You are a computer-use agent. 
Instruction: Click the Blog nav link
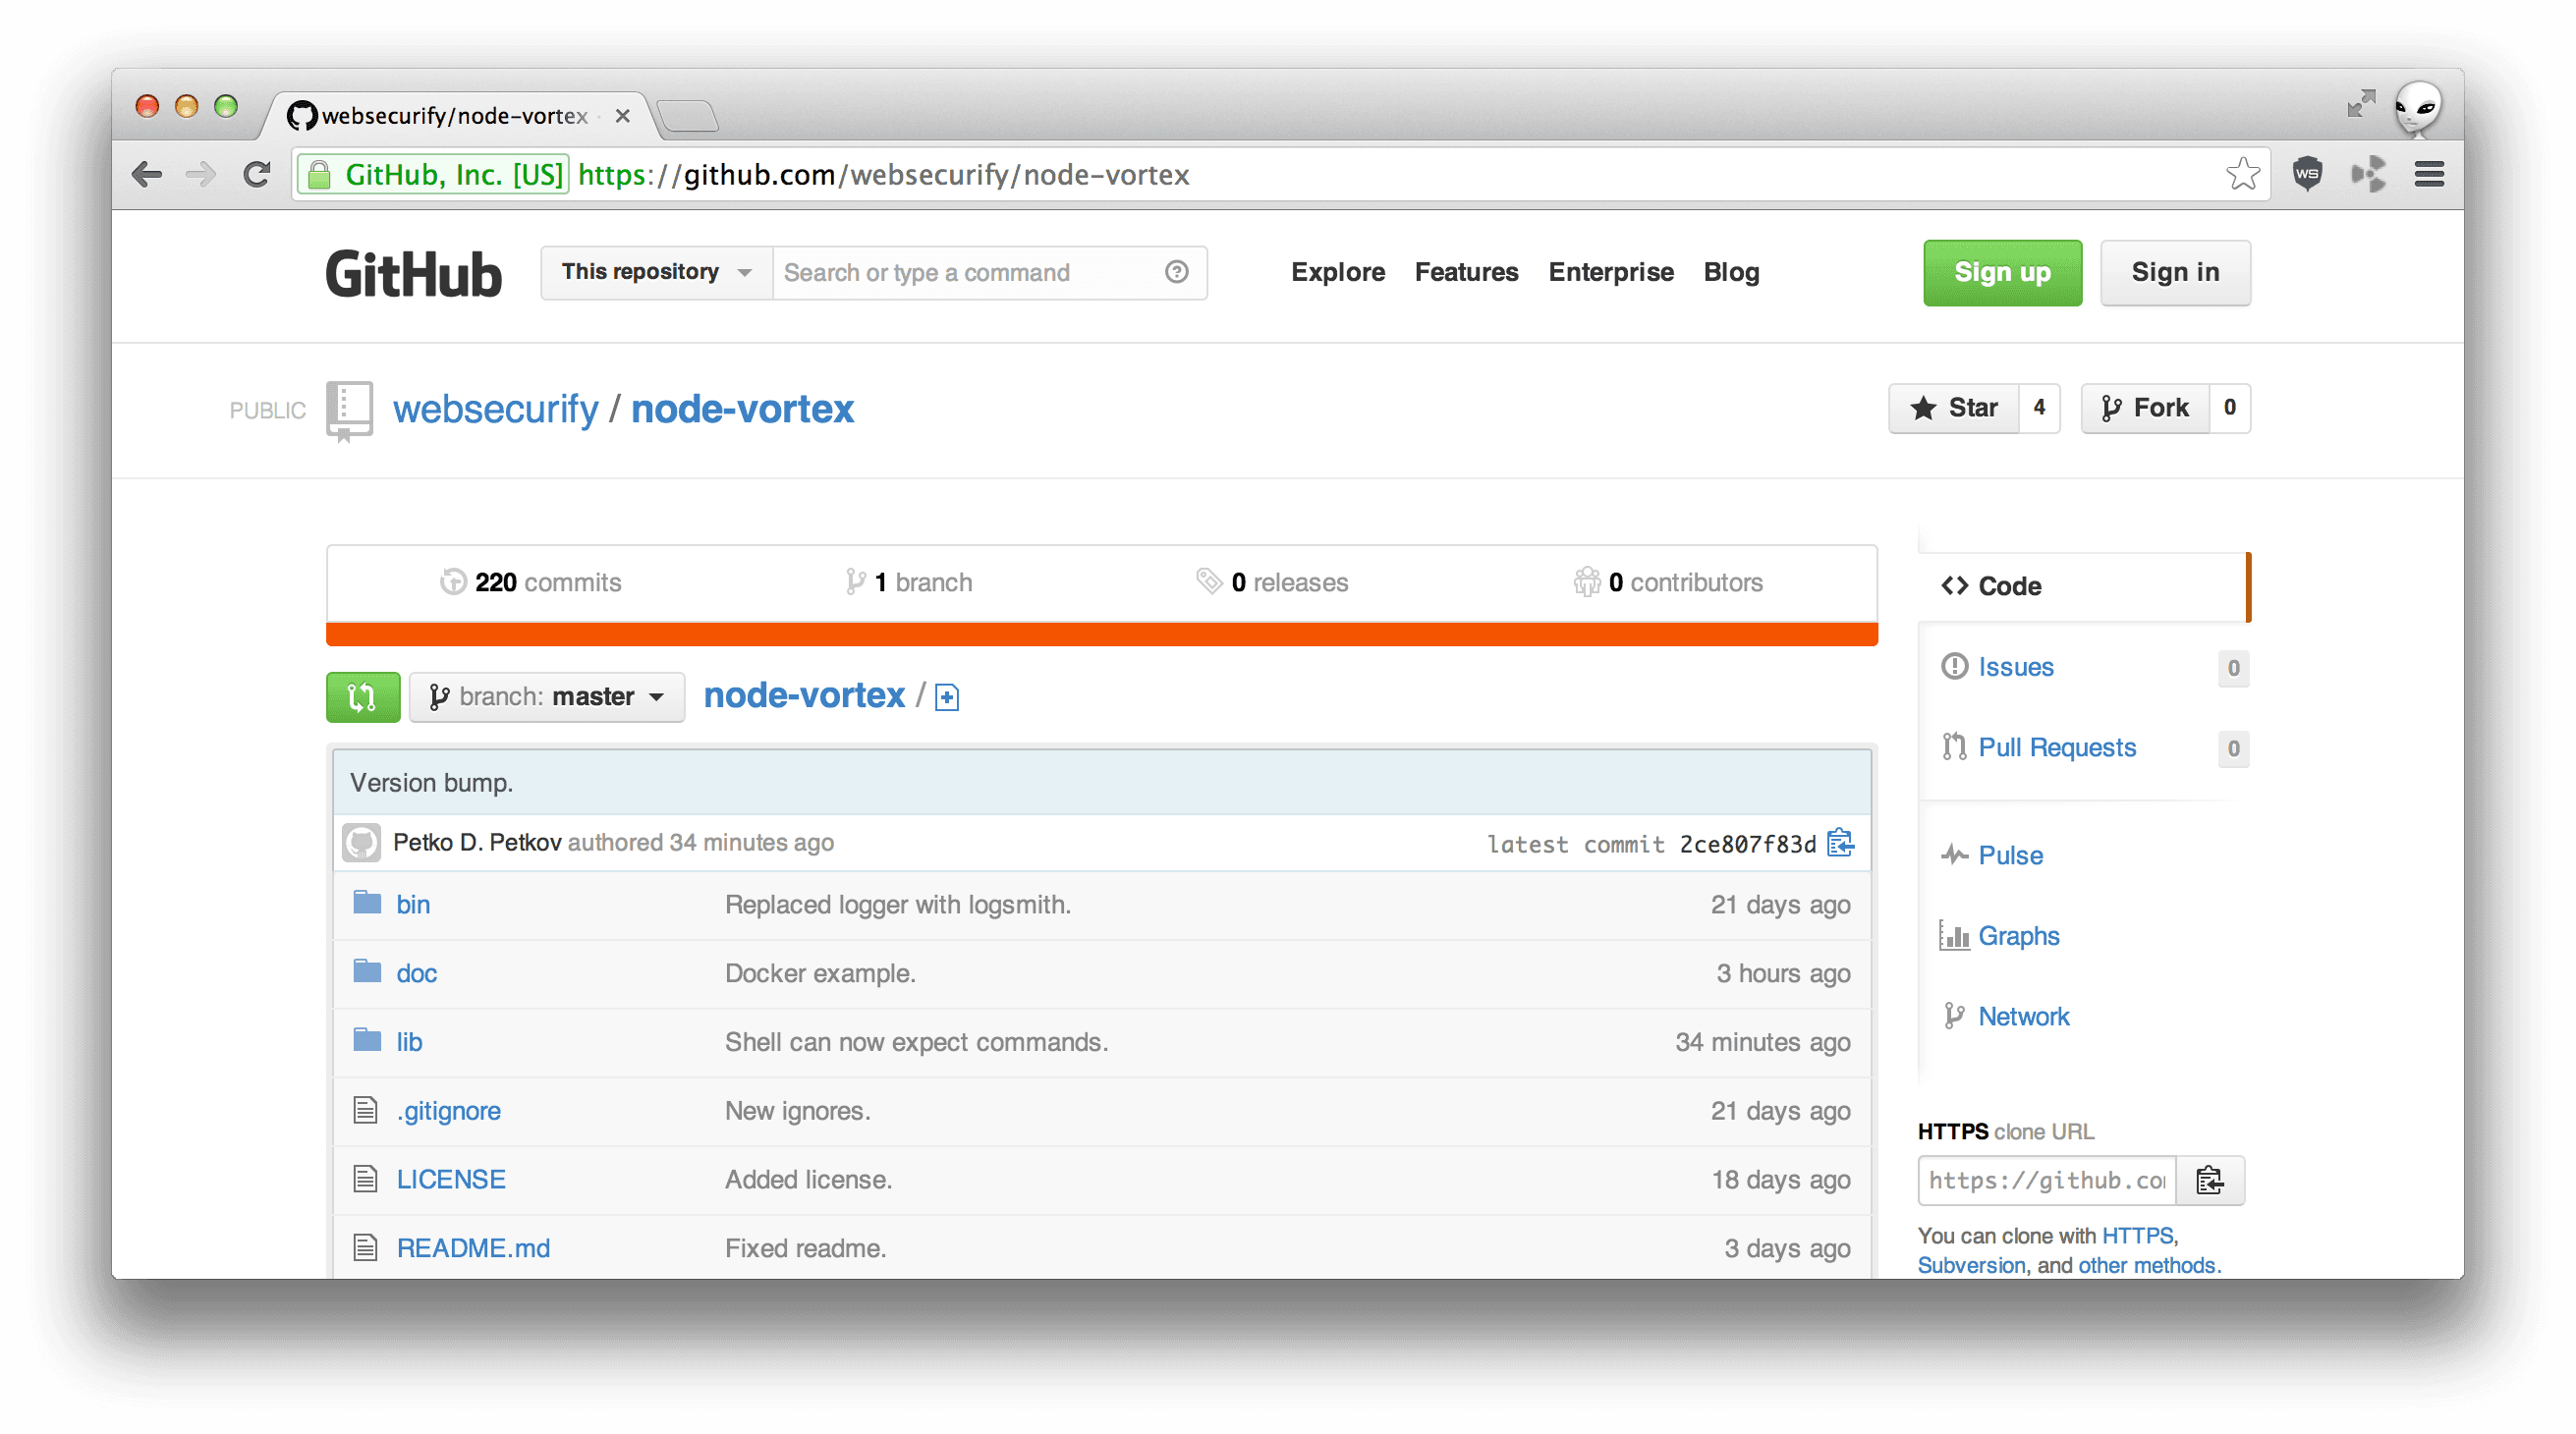click(1731, 272)
